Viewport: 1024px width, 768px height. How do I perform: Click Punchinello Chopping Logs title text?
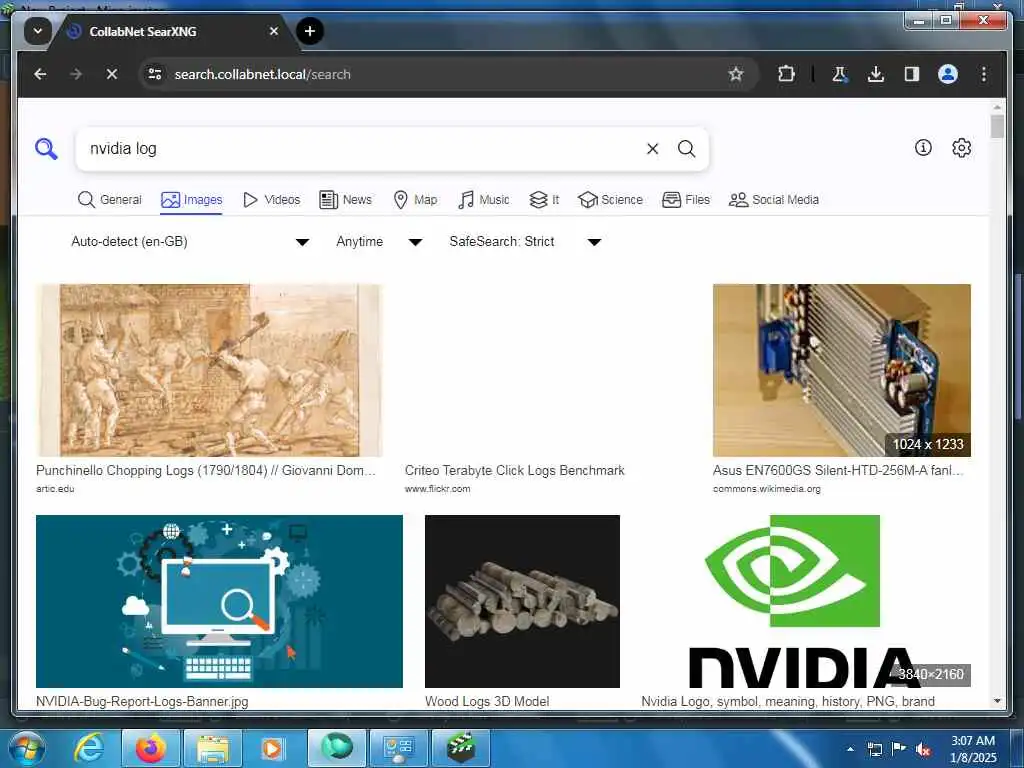pyautogui.click(x=206, y=470)
